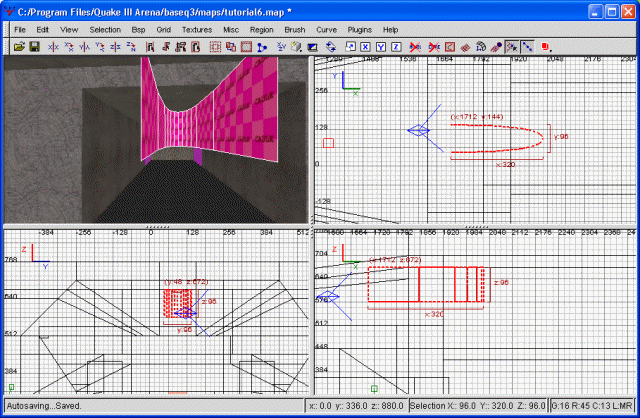The height and width of the screenshot is (418, 640).
Task: Click the free scale icon
Action: (x=350, y=47)
